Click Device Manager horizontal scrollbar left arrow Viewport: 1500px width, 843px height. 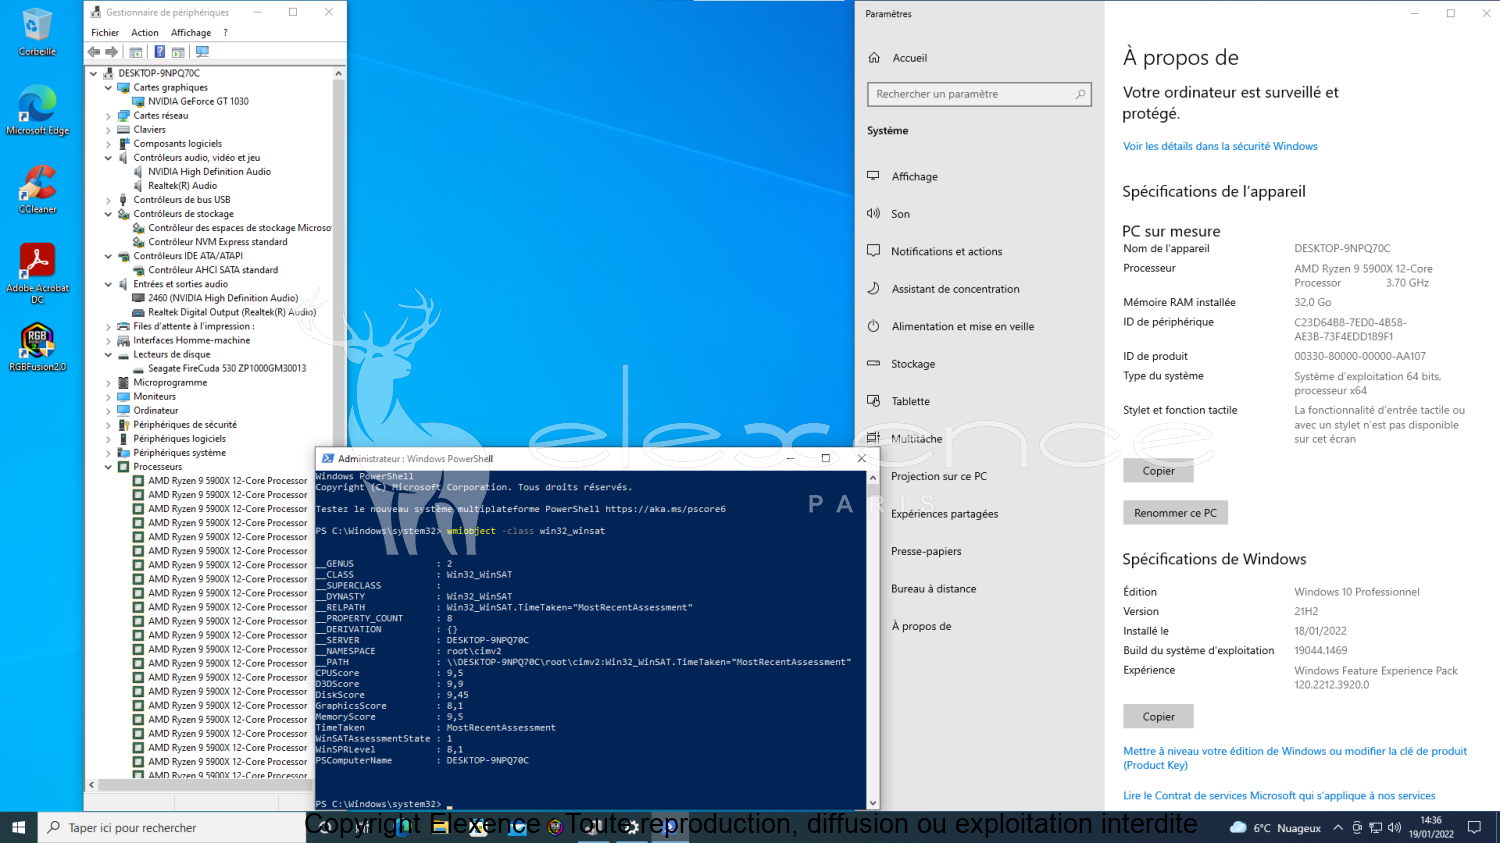[92, 785]
